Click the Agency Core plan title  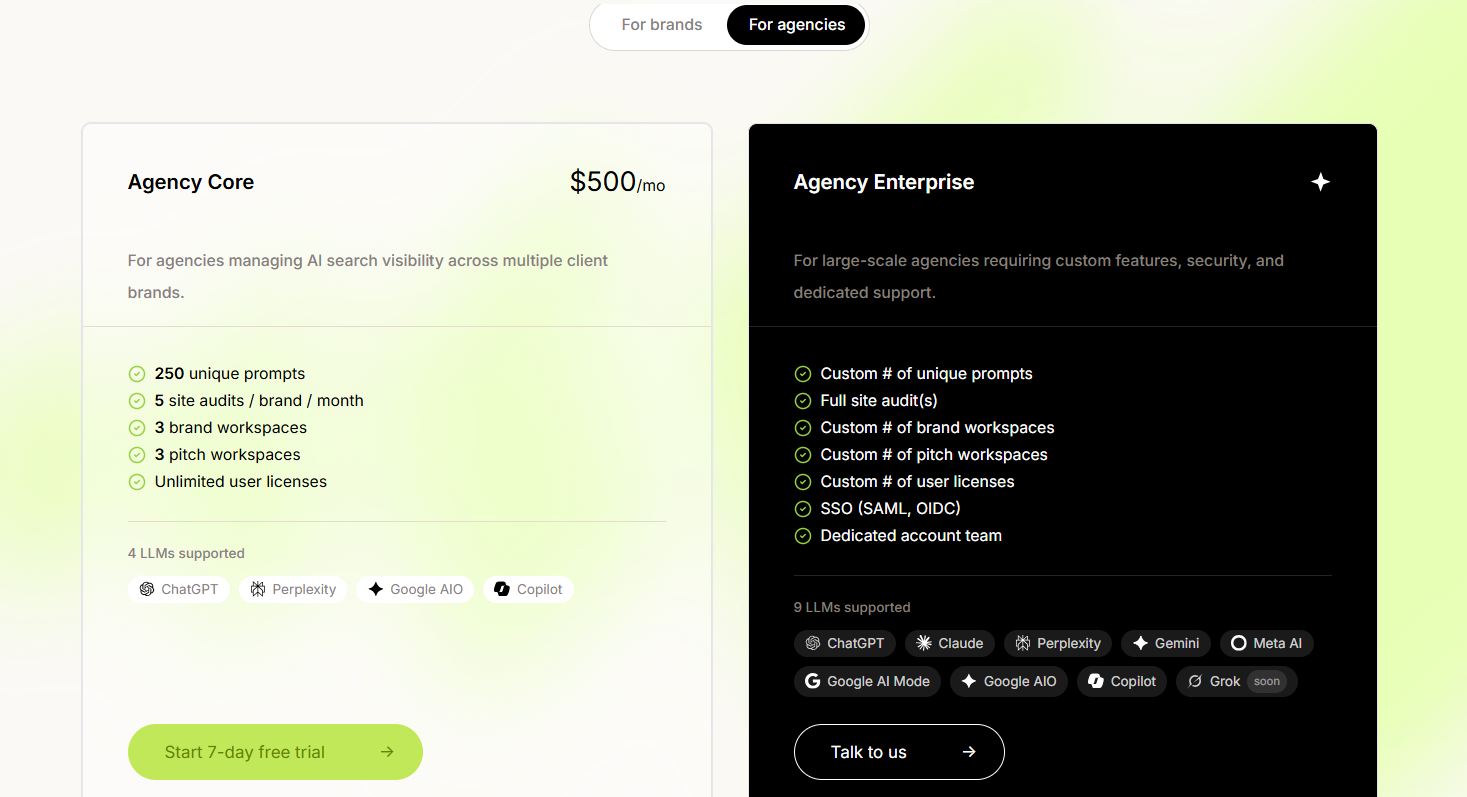click(191, 182)
